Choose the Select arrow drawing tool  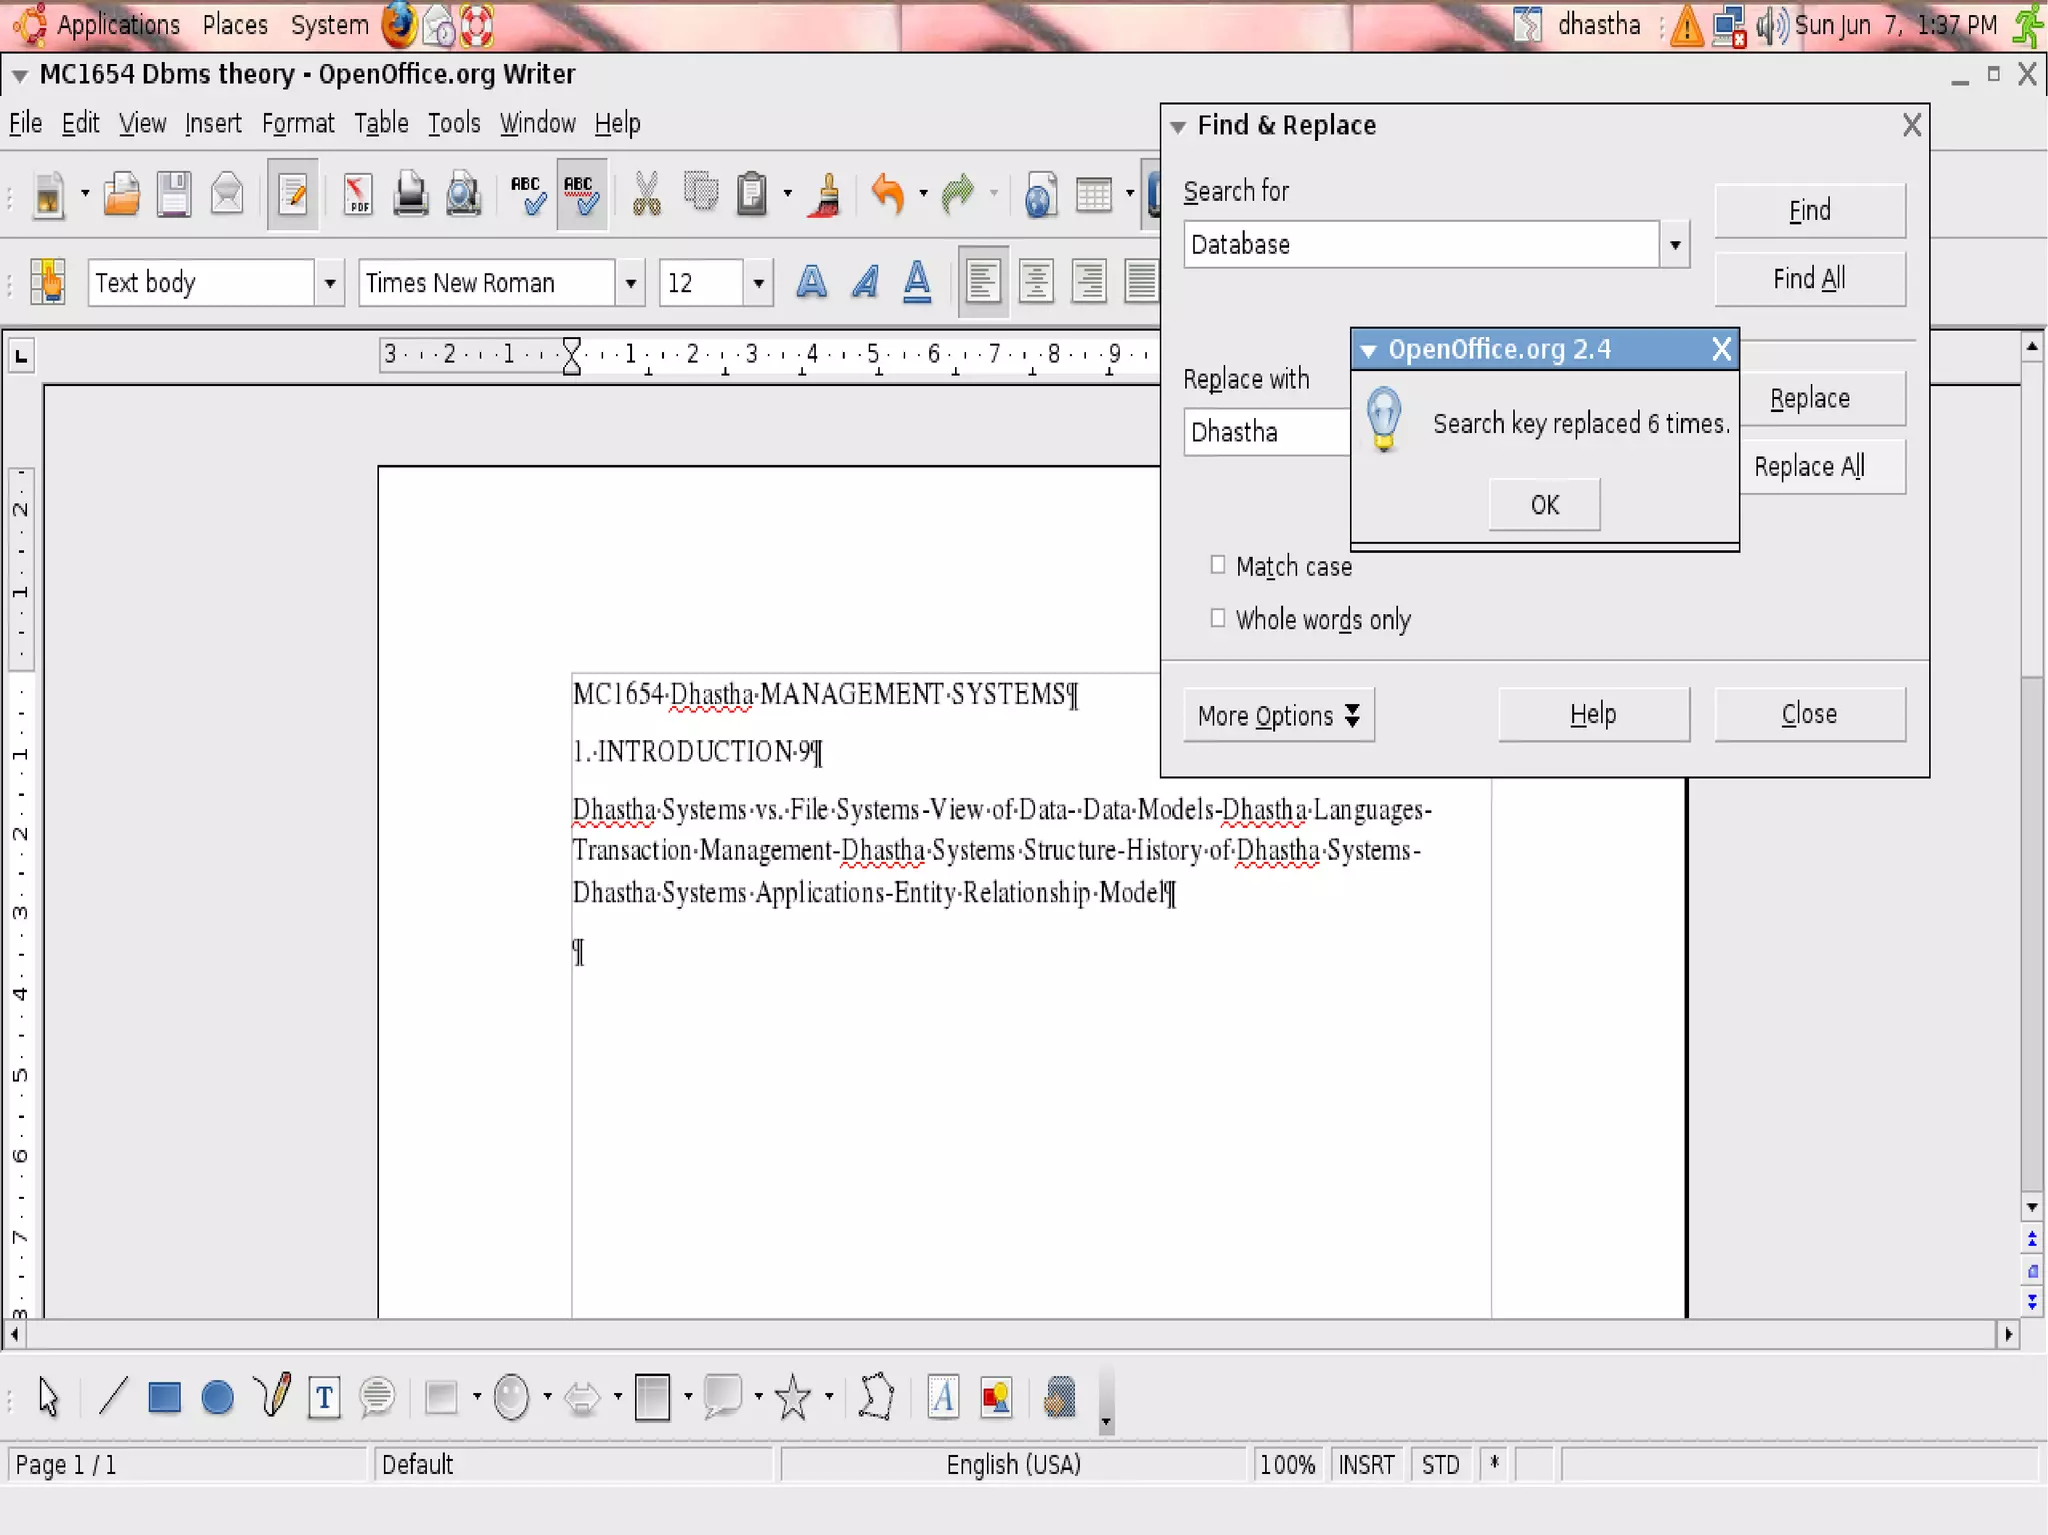[x=48, y=1397]
